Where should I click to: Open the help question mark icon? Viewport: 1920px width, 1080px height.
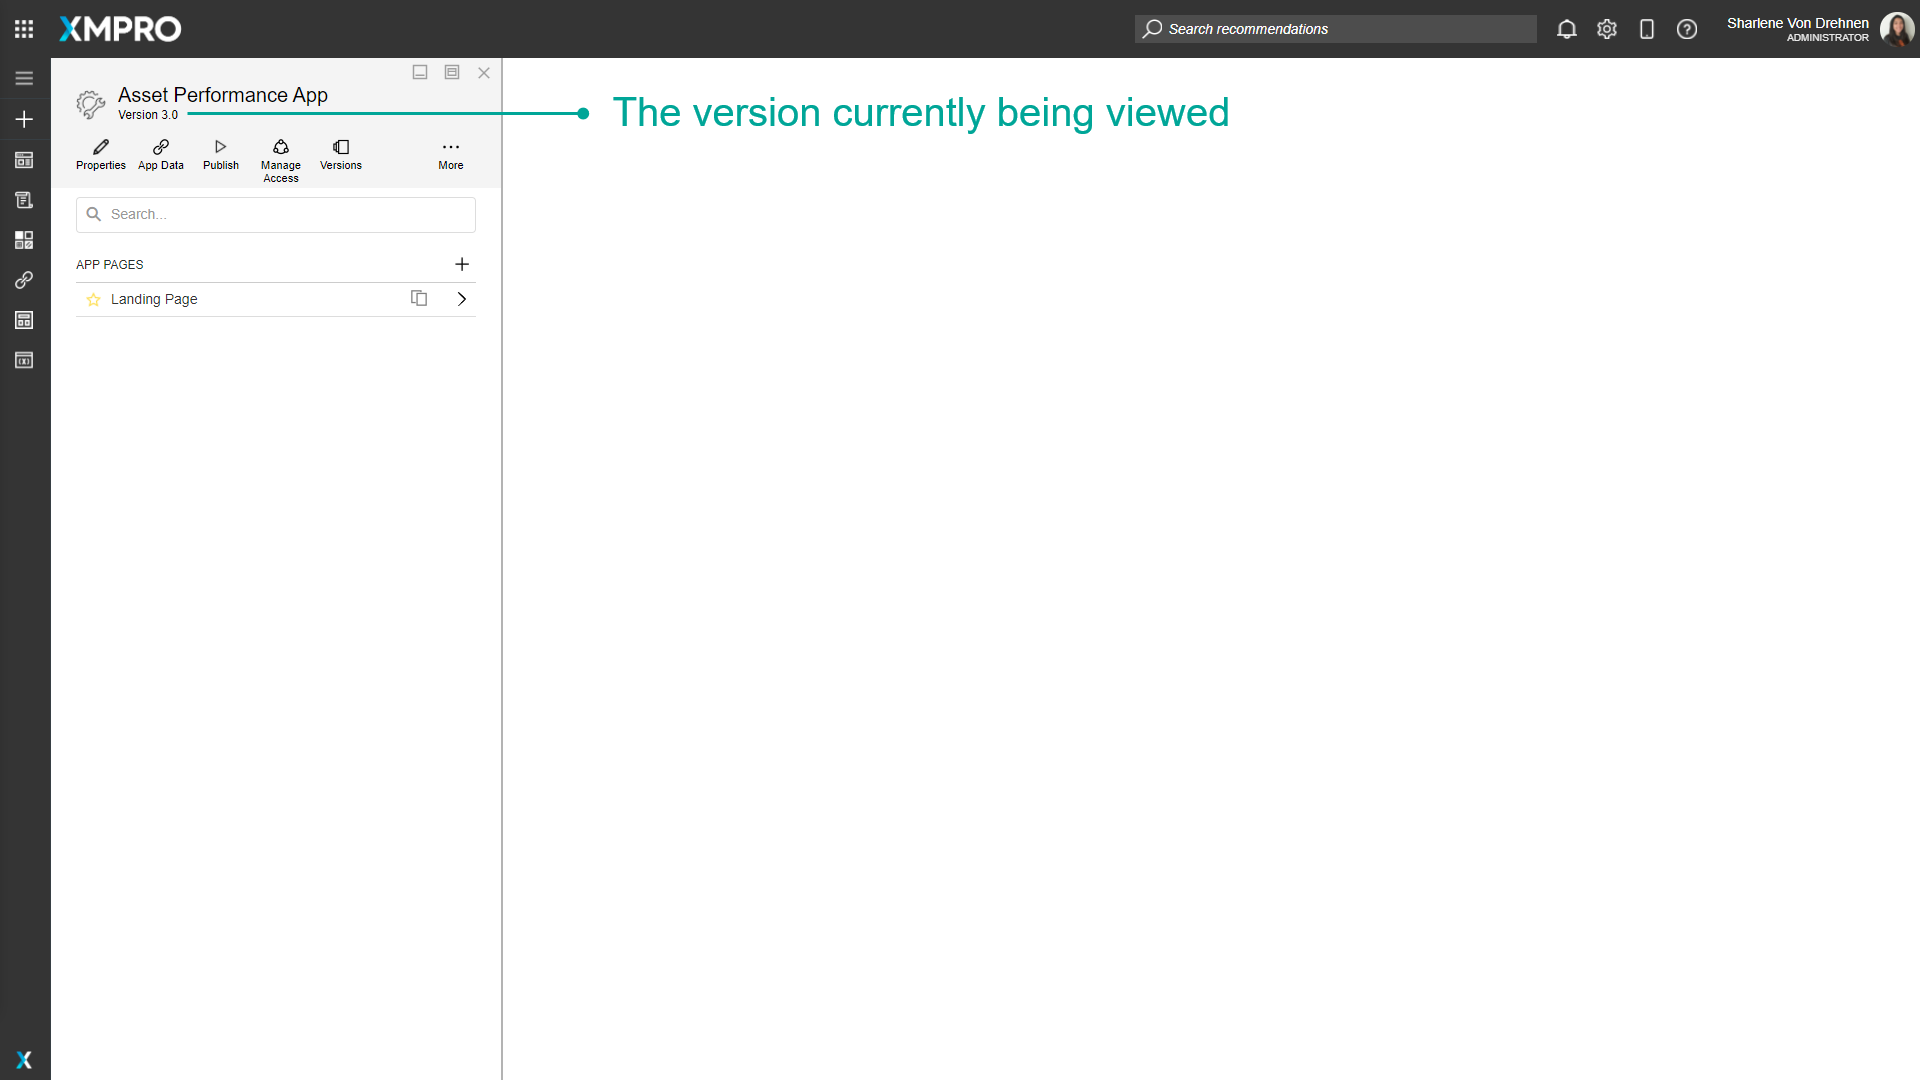(x=1687, y=29)
